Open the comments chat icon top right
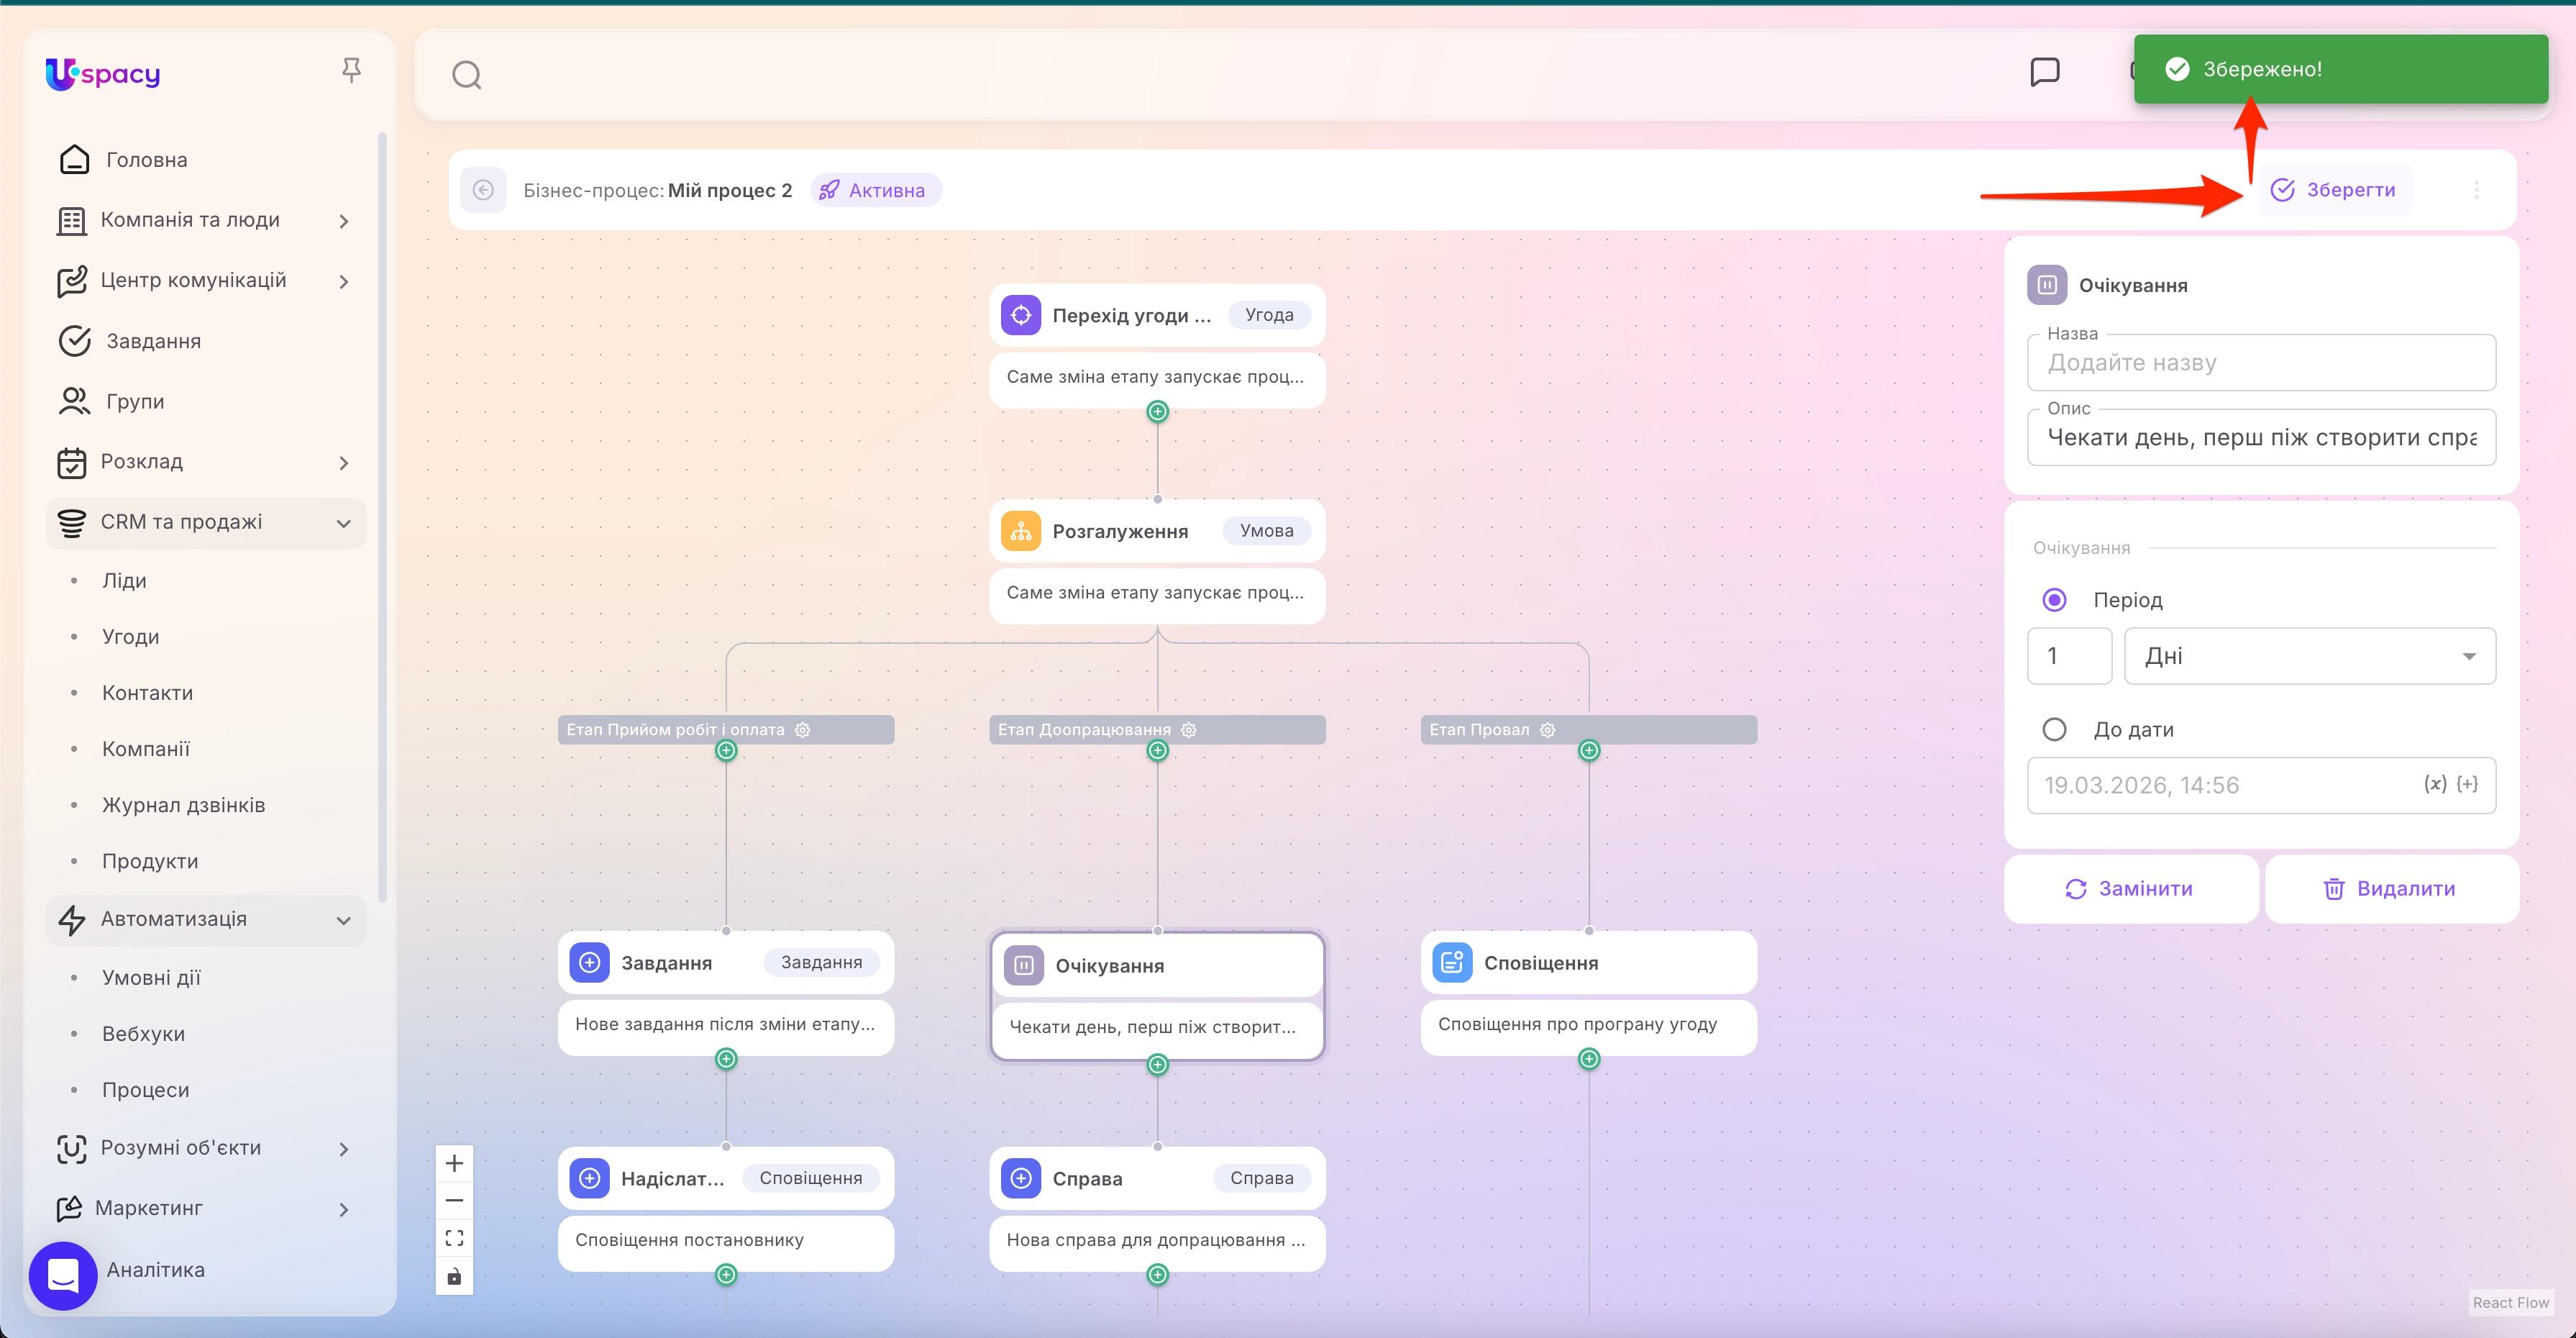The height and width of the screenshot is (1338, 2576). pos(2046,71)
